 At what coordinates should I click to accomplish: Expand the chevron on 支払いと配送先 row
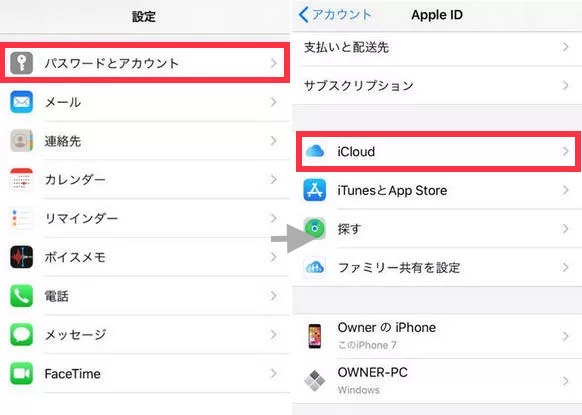click(565, 47)
